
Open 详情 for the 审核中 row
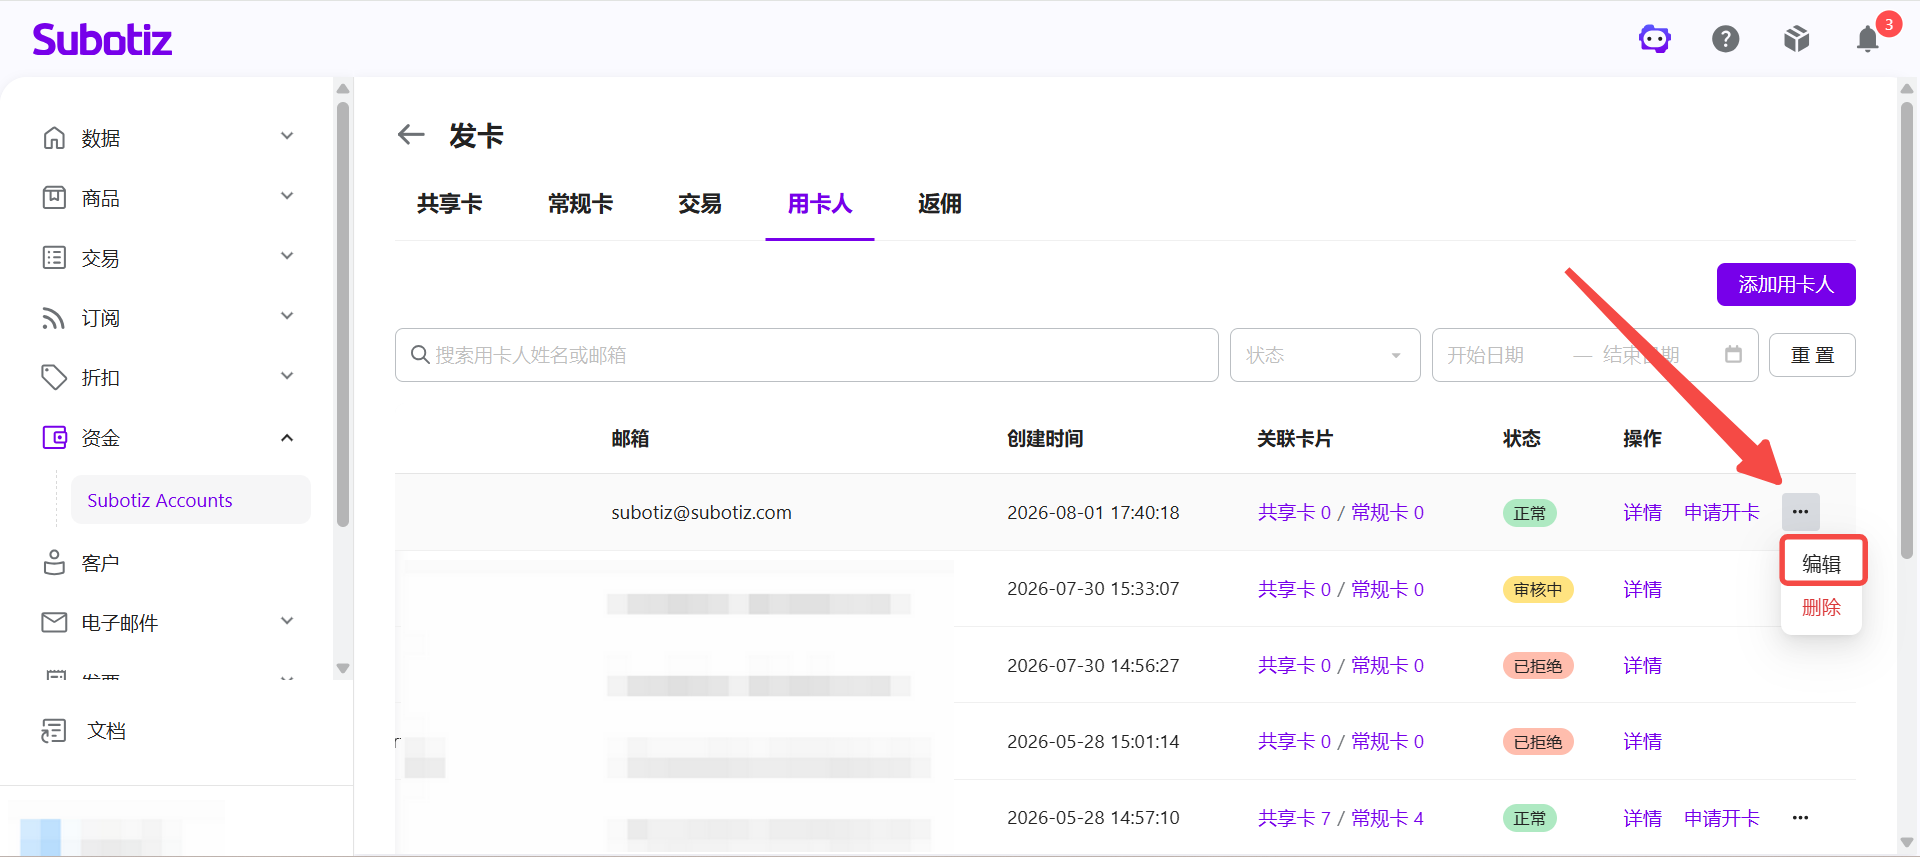pyautogui.click(x=1642, y=589)
